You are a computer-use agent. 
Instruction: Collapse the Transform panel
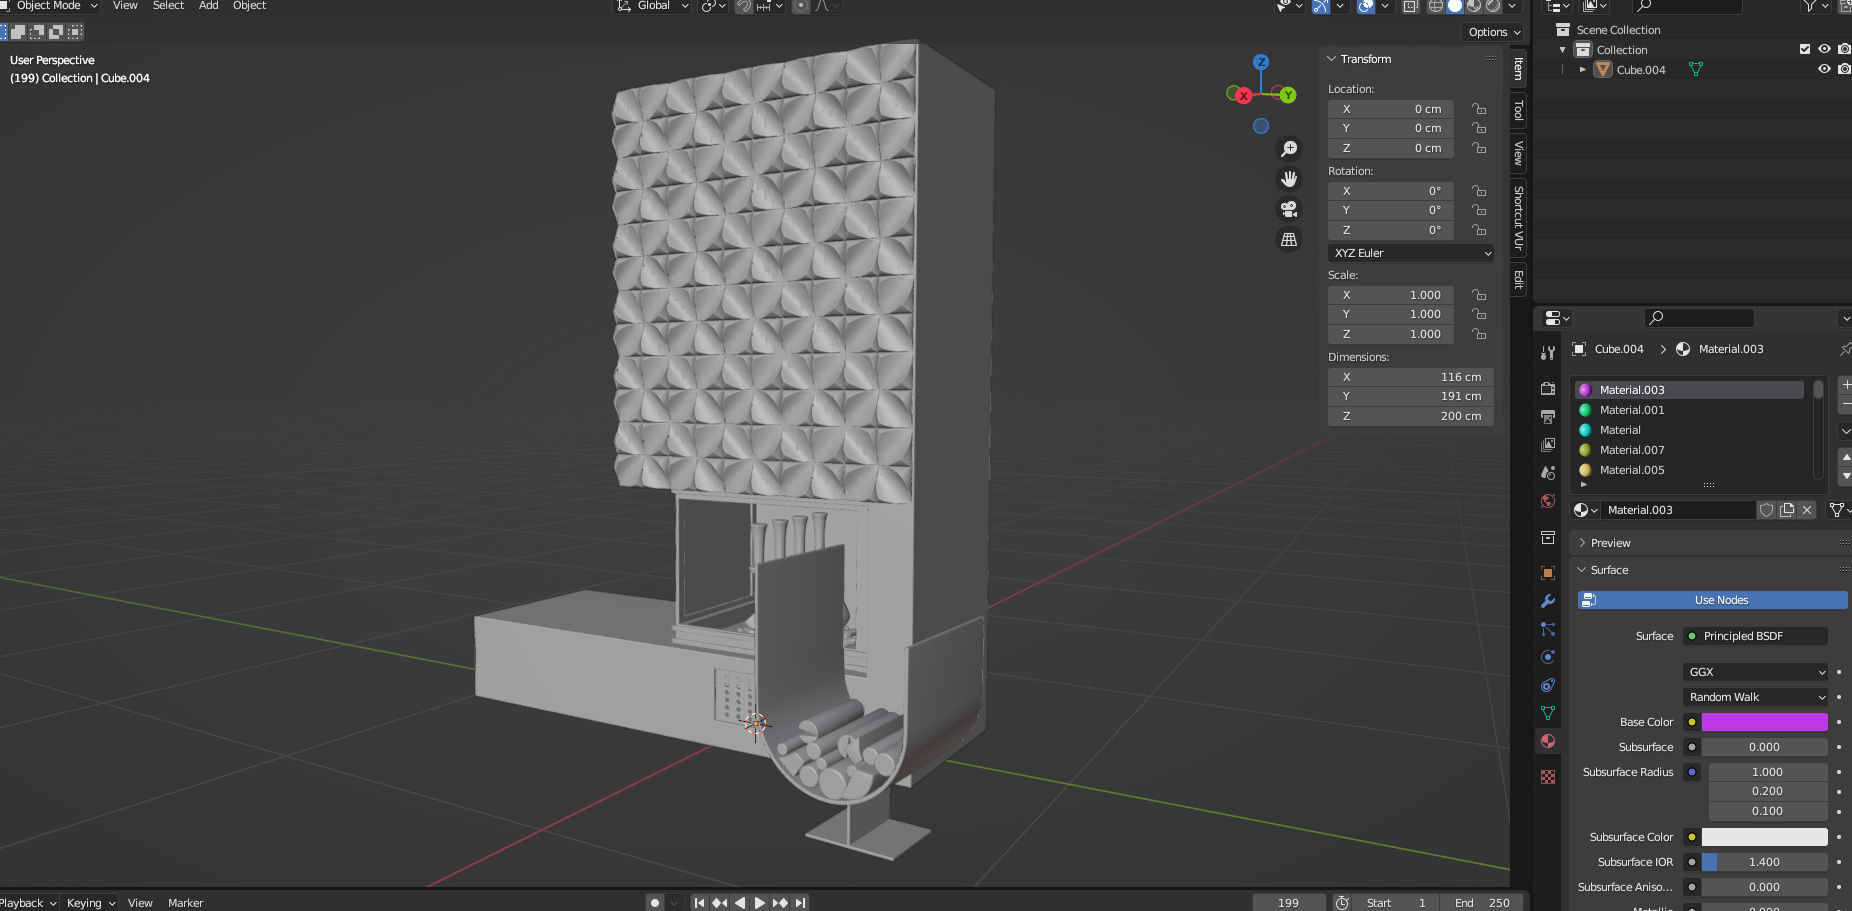pos(1332,59)
